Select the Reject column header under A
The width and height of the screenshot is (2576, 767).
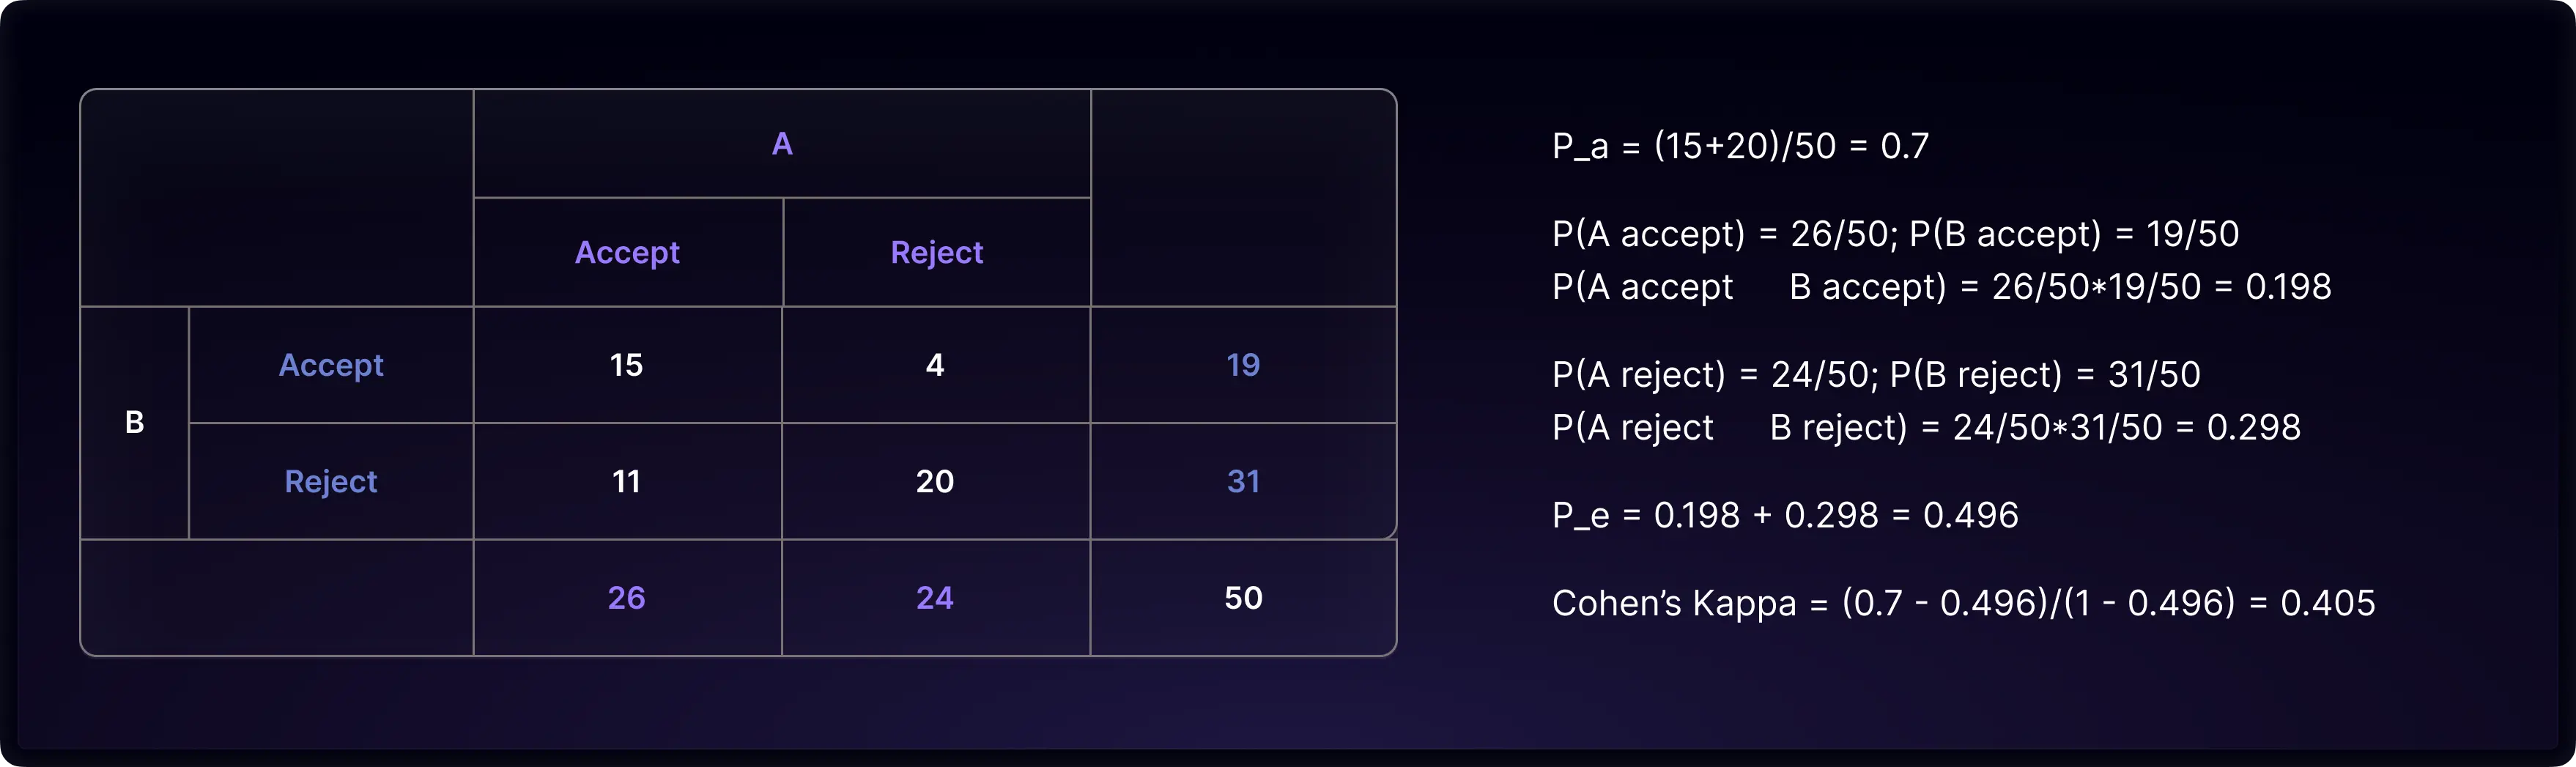(x=937, y=252)
